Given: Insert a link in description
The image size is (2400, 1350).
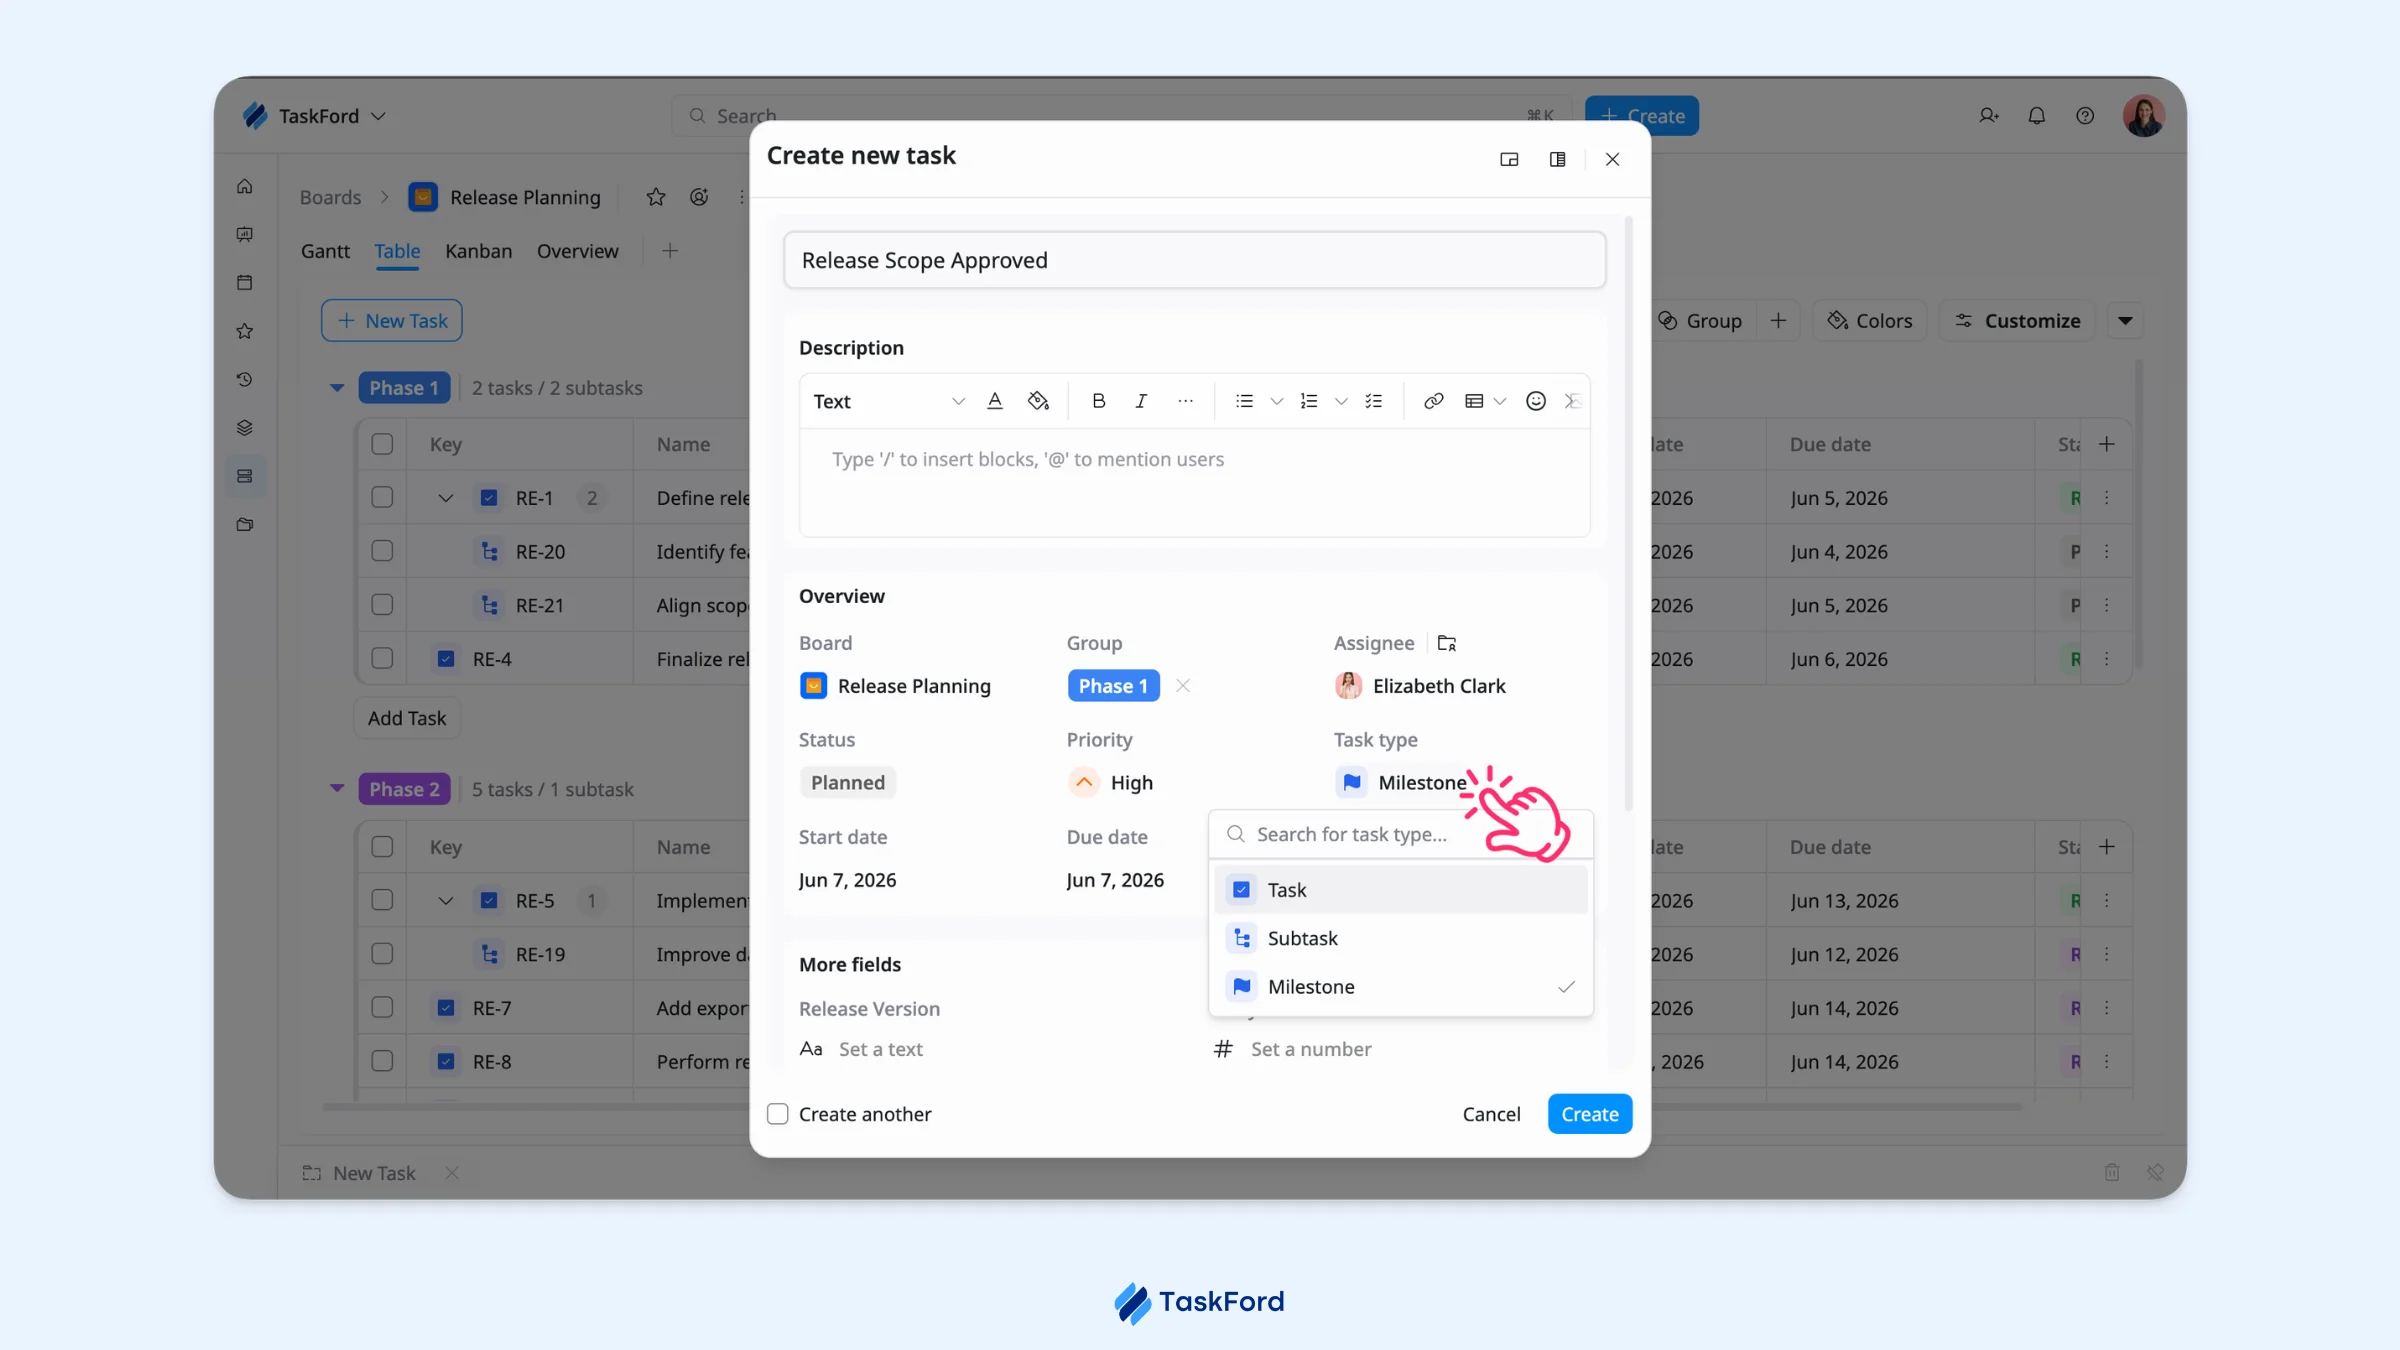Looking at the screenshot, I should pyautogui.click(x=1433, y=401).
